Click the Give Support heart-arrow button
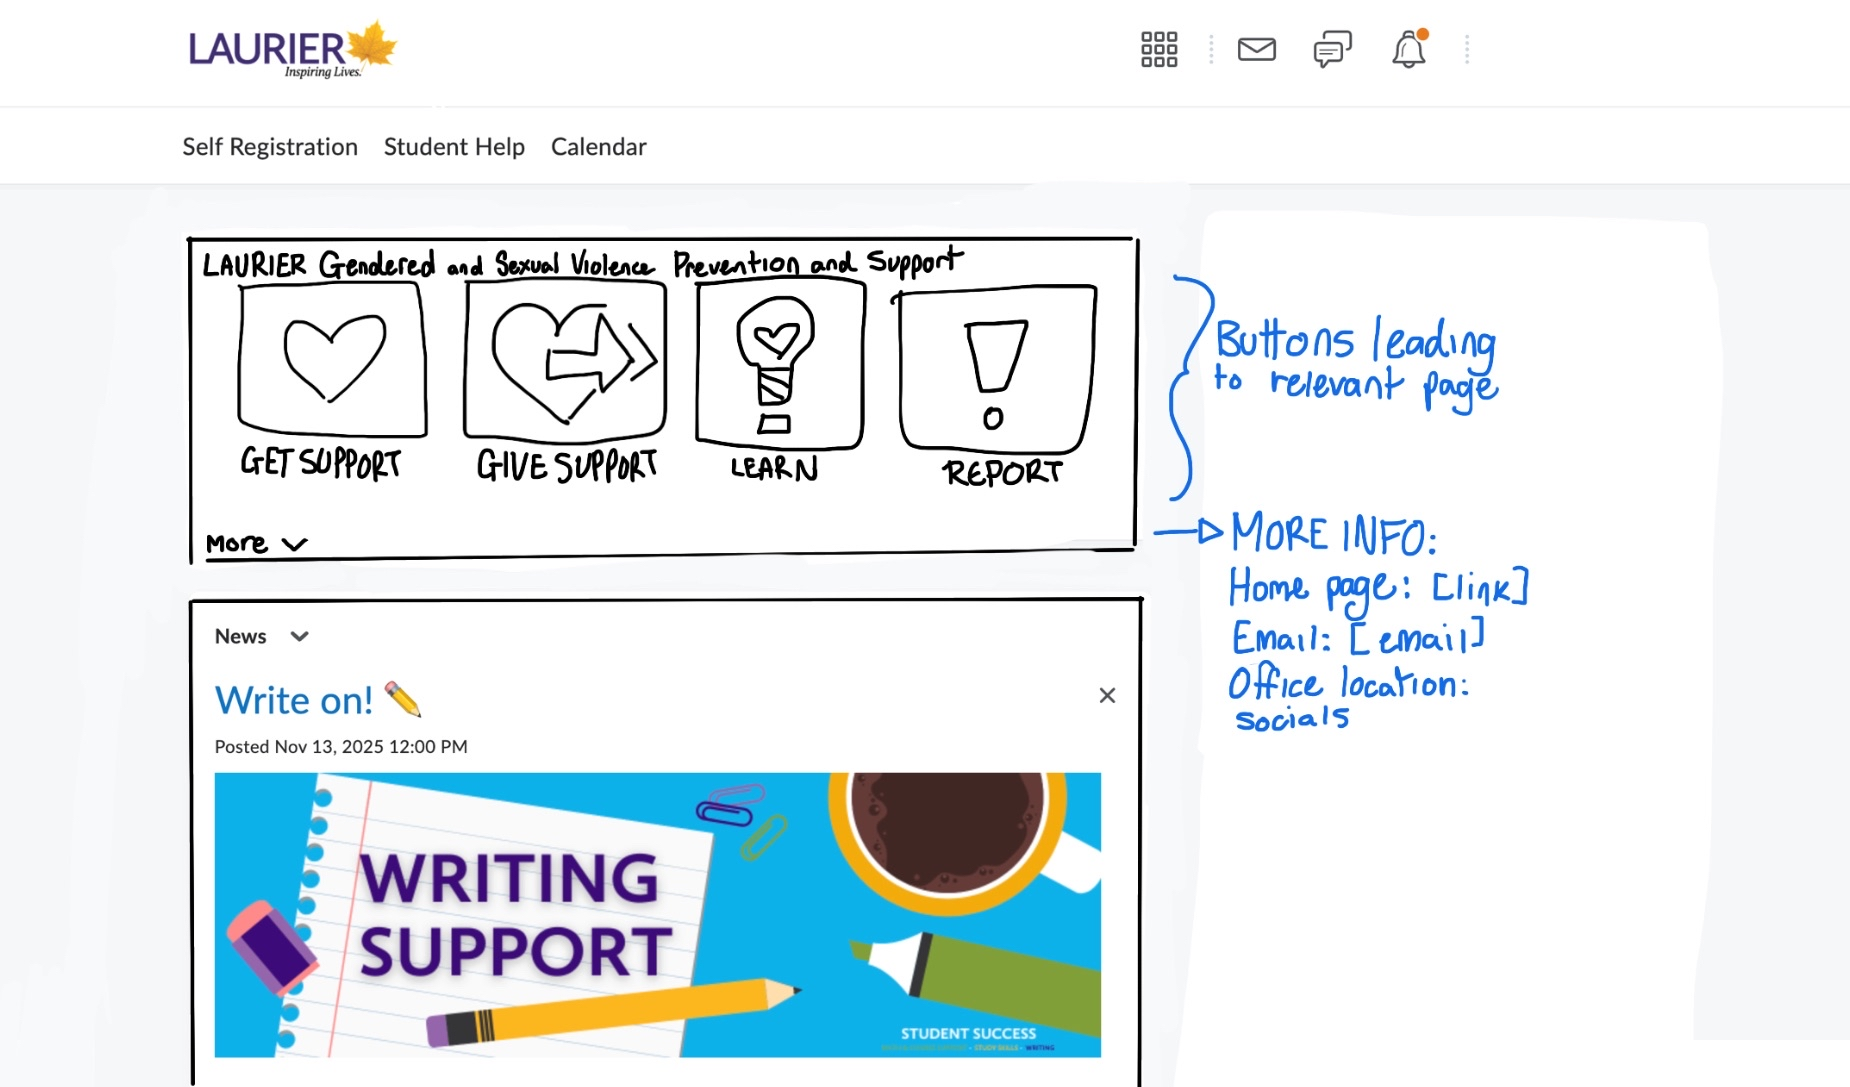Screen dimensions: 1850x1087 tap(565, 360)
